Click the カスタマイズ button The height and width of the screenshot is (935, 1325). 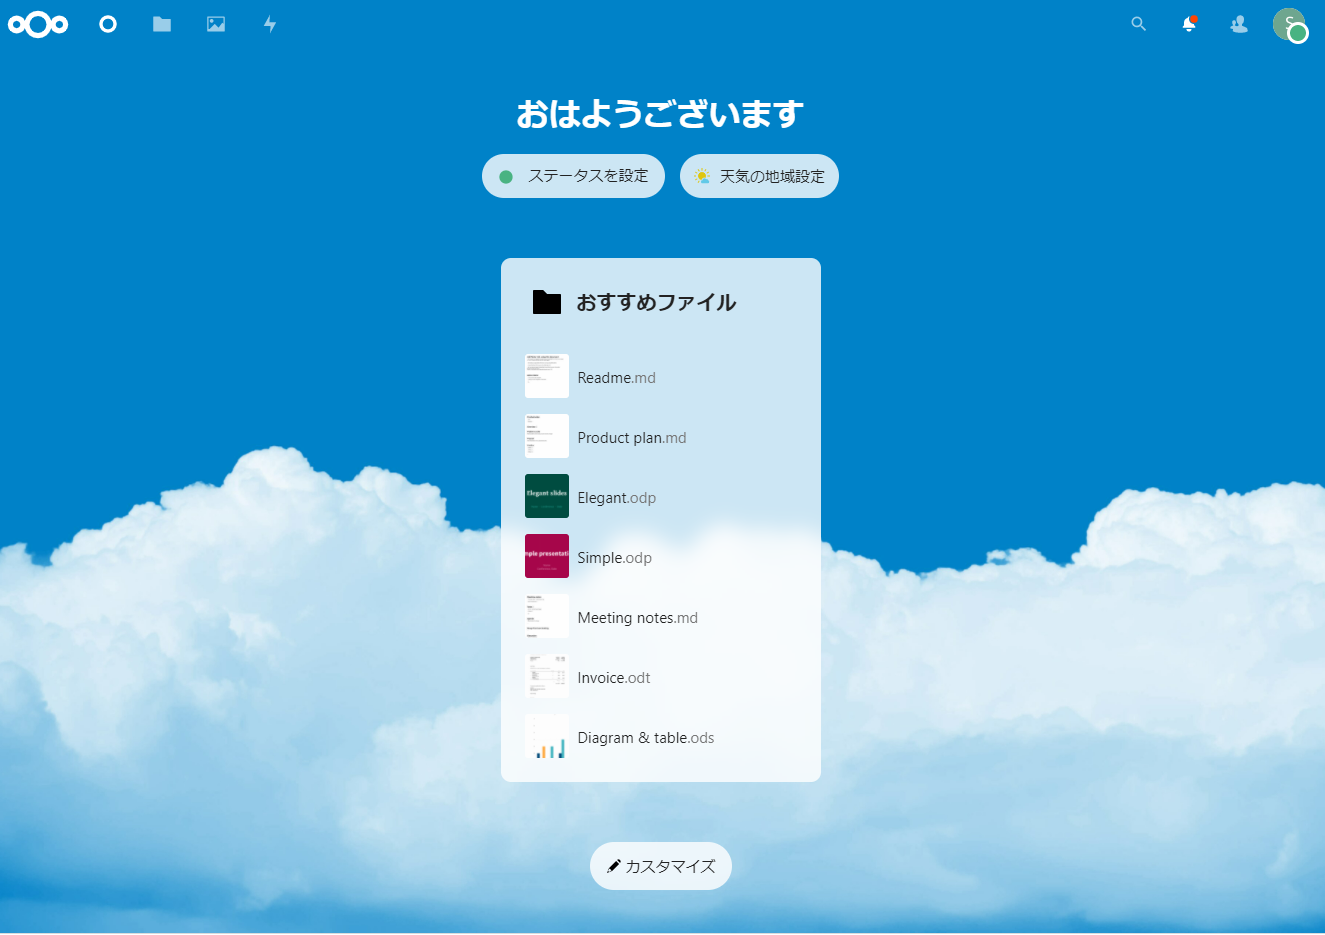click(661, 866)
